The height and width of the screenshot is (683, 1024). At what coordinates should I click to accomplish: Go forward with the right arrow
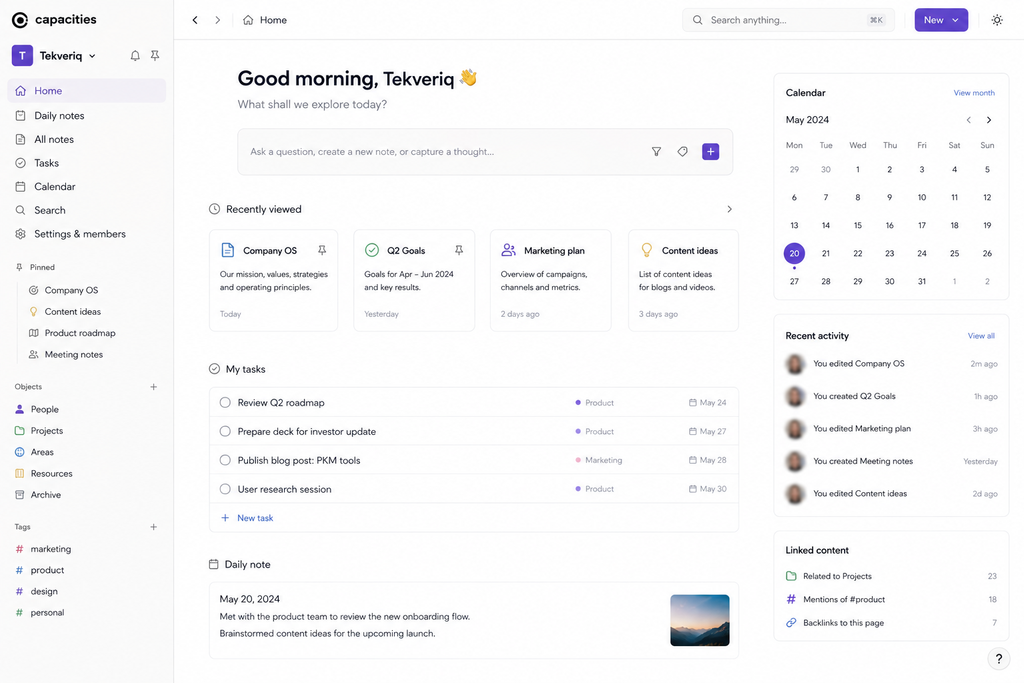pyautogui.click(x=217, y=20)
